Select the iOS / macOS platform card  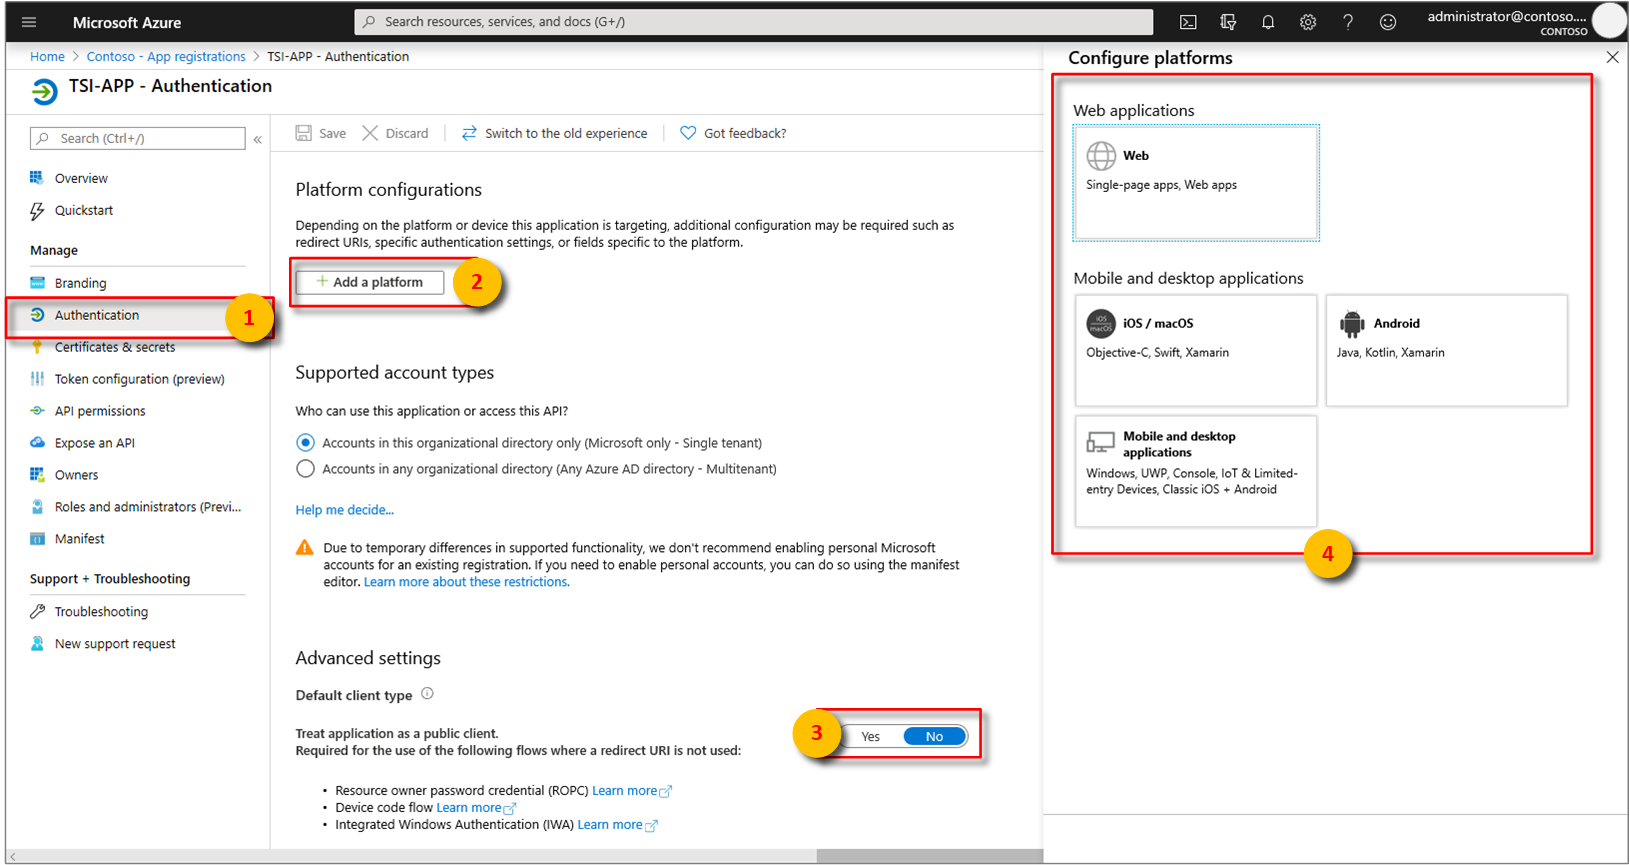[x=1196, y=350]
